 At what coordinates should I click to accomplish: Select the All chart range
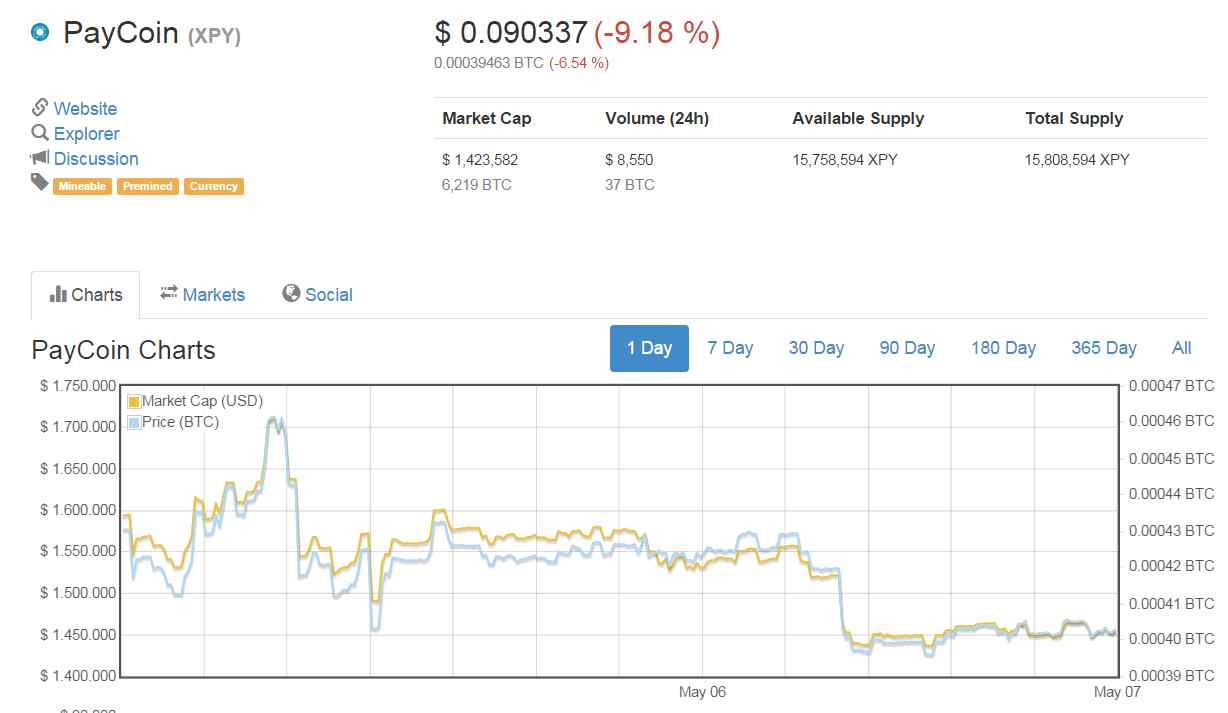(1181, 348)
